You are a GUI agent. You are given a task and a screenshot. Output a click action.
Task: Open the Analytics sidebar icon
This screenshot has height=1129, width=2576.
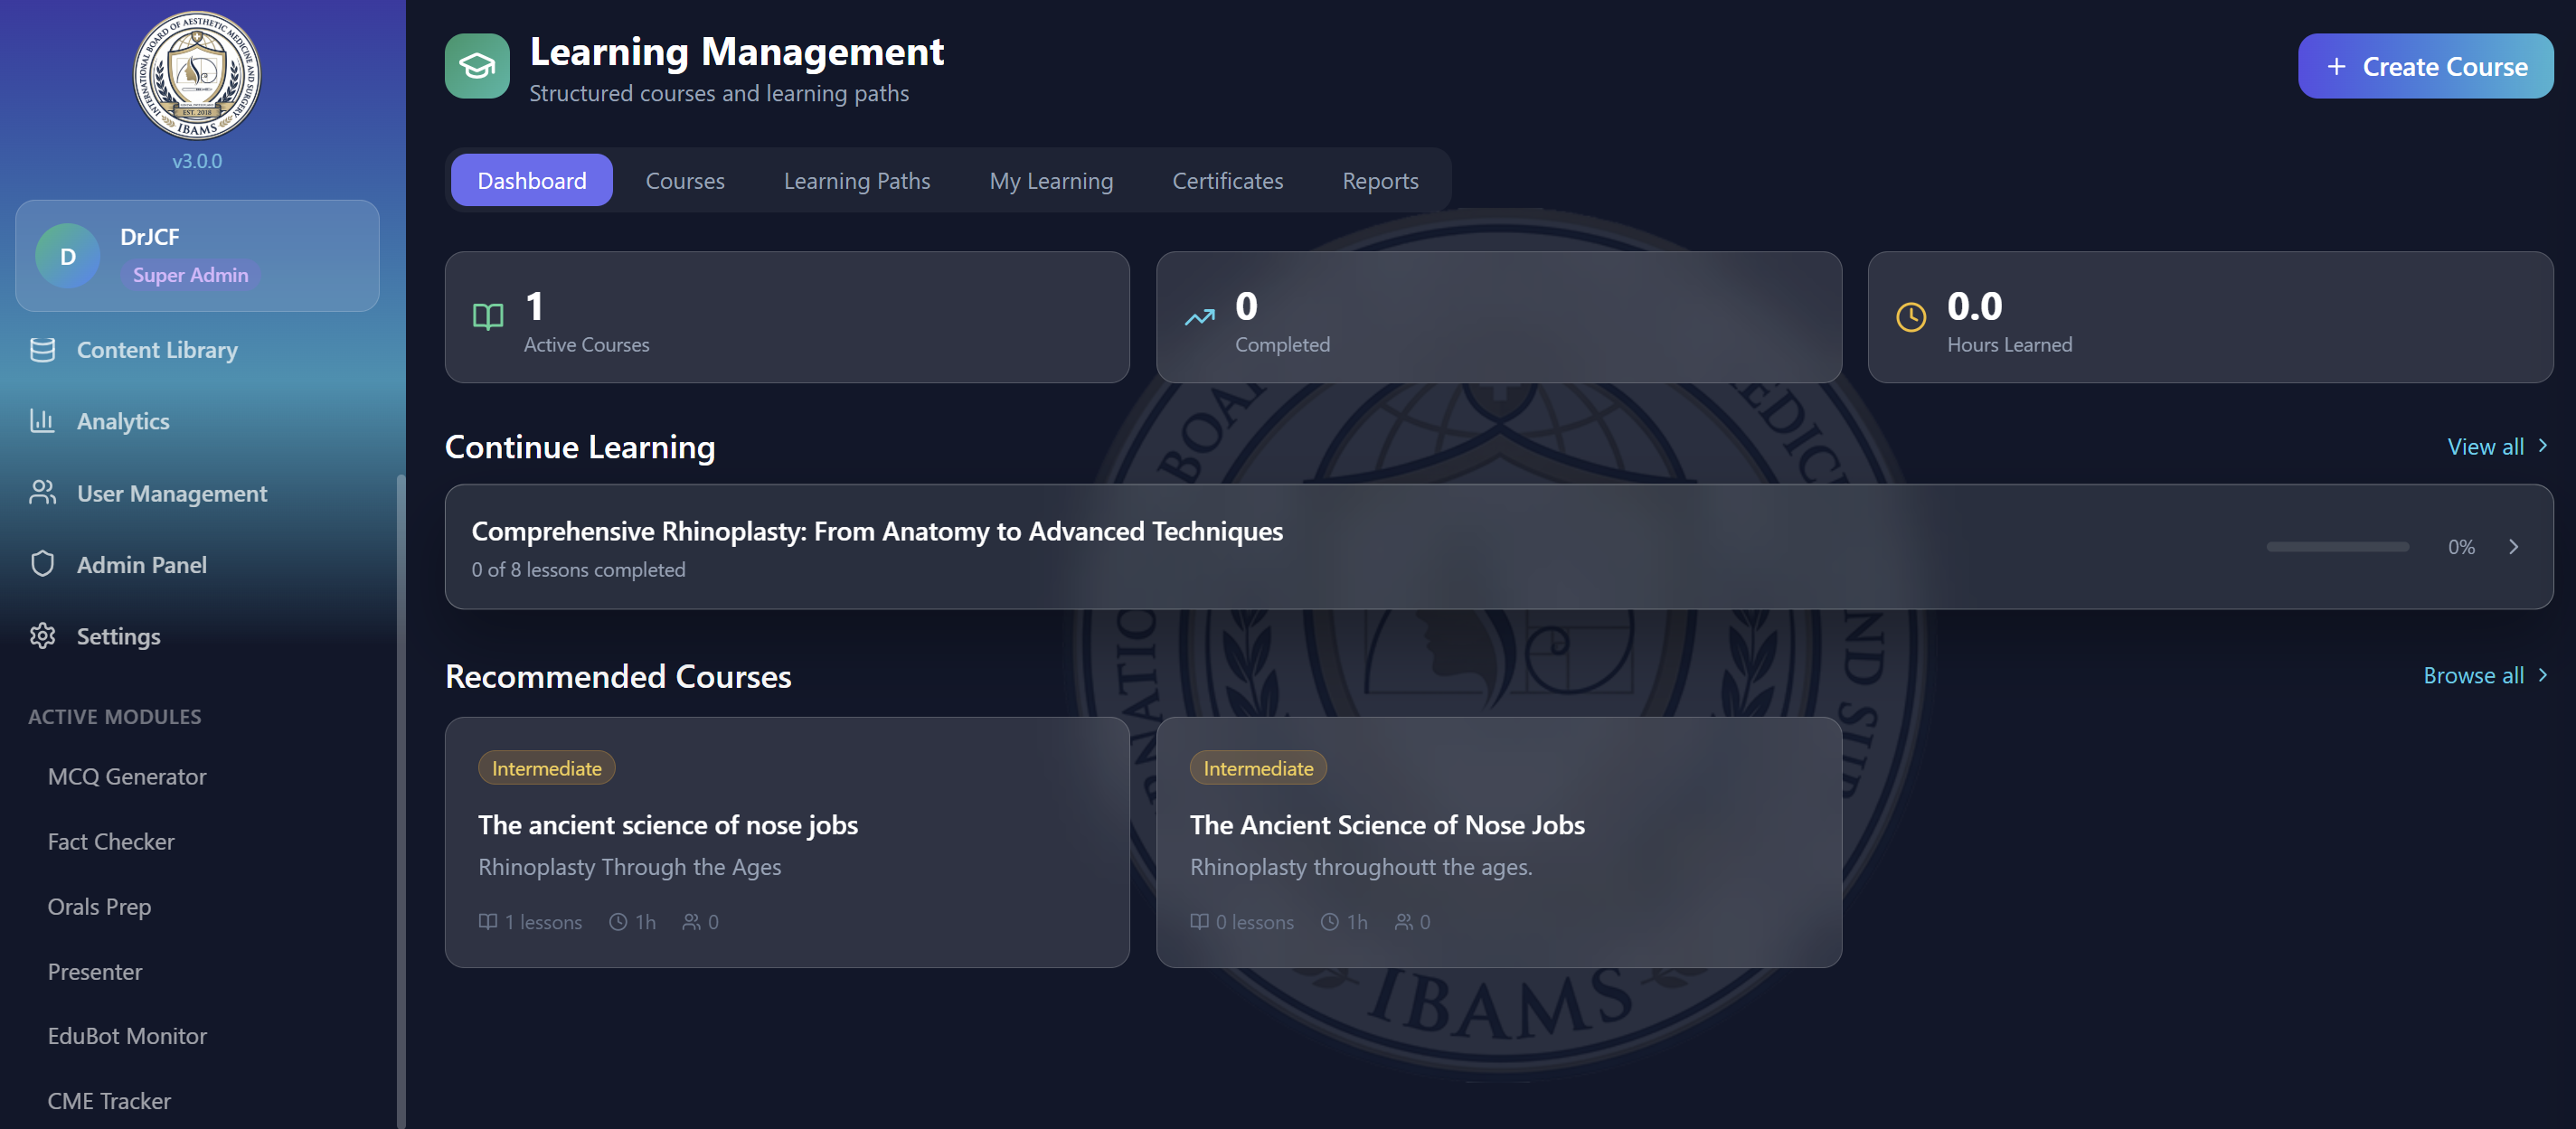coord(44,421)
